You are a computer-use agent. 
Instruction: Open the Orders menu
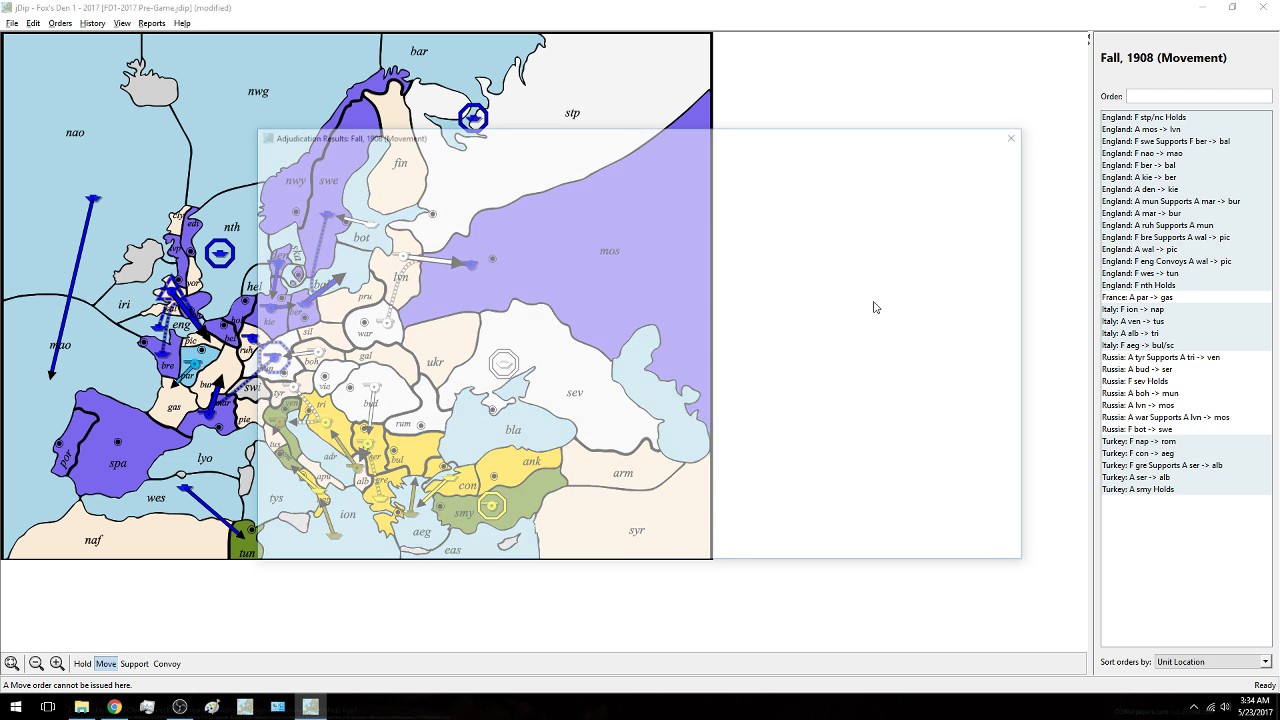click(60, 23)
